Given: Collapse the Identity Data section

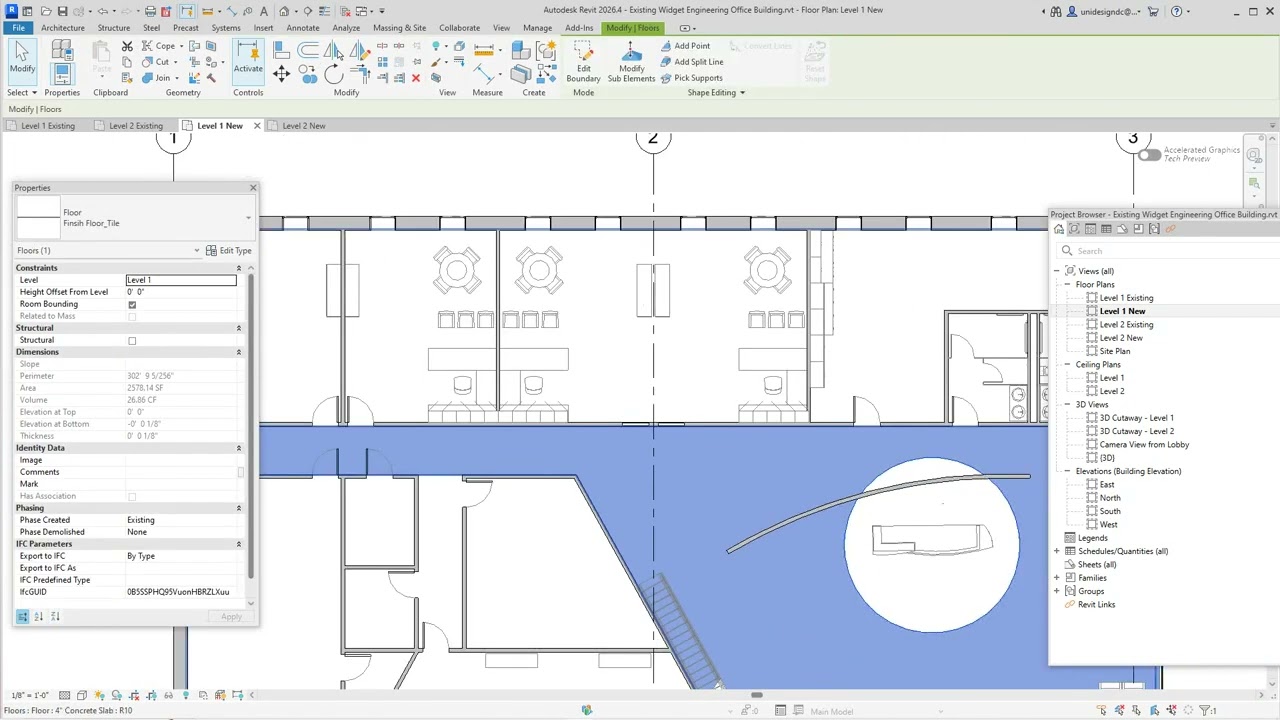Looking at the screenshot, I should tap(238, 448).
